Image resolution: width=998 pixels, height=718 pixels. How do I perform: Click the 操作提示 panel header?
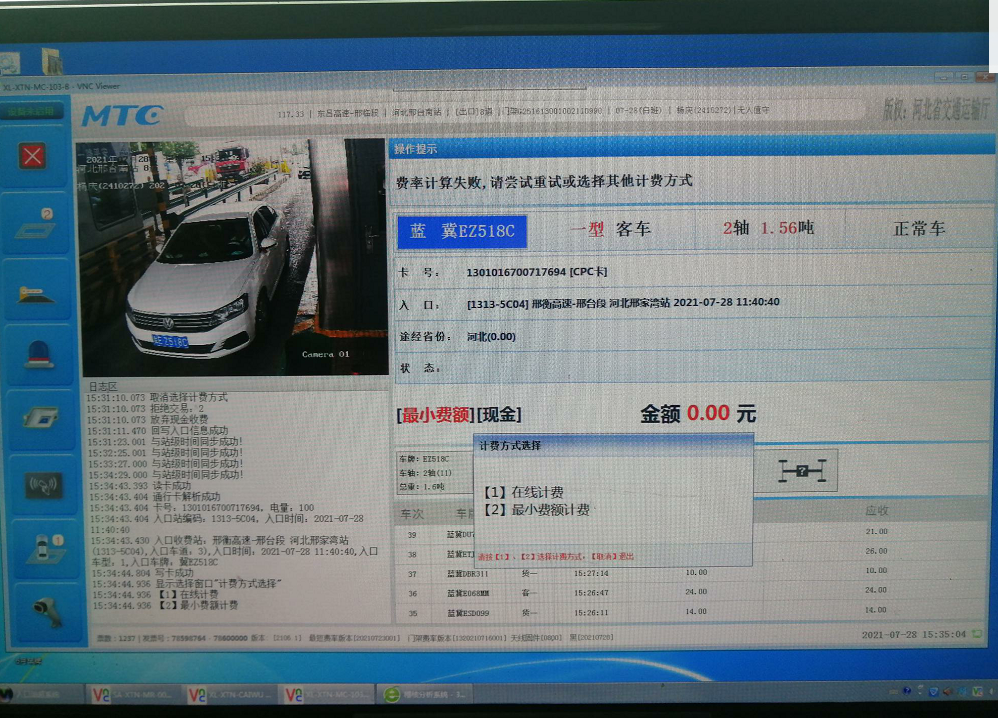coord(692,149)
